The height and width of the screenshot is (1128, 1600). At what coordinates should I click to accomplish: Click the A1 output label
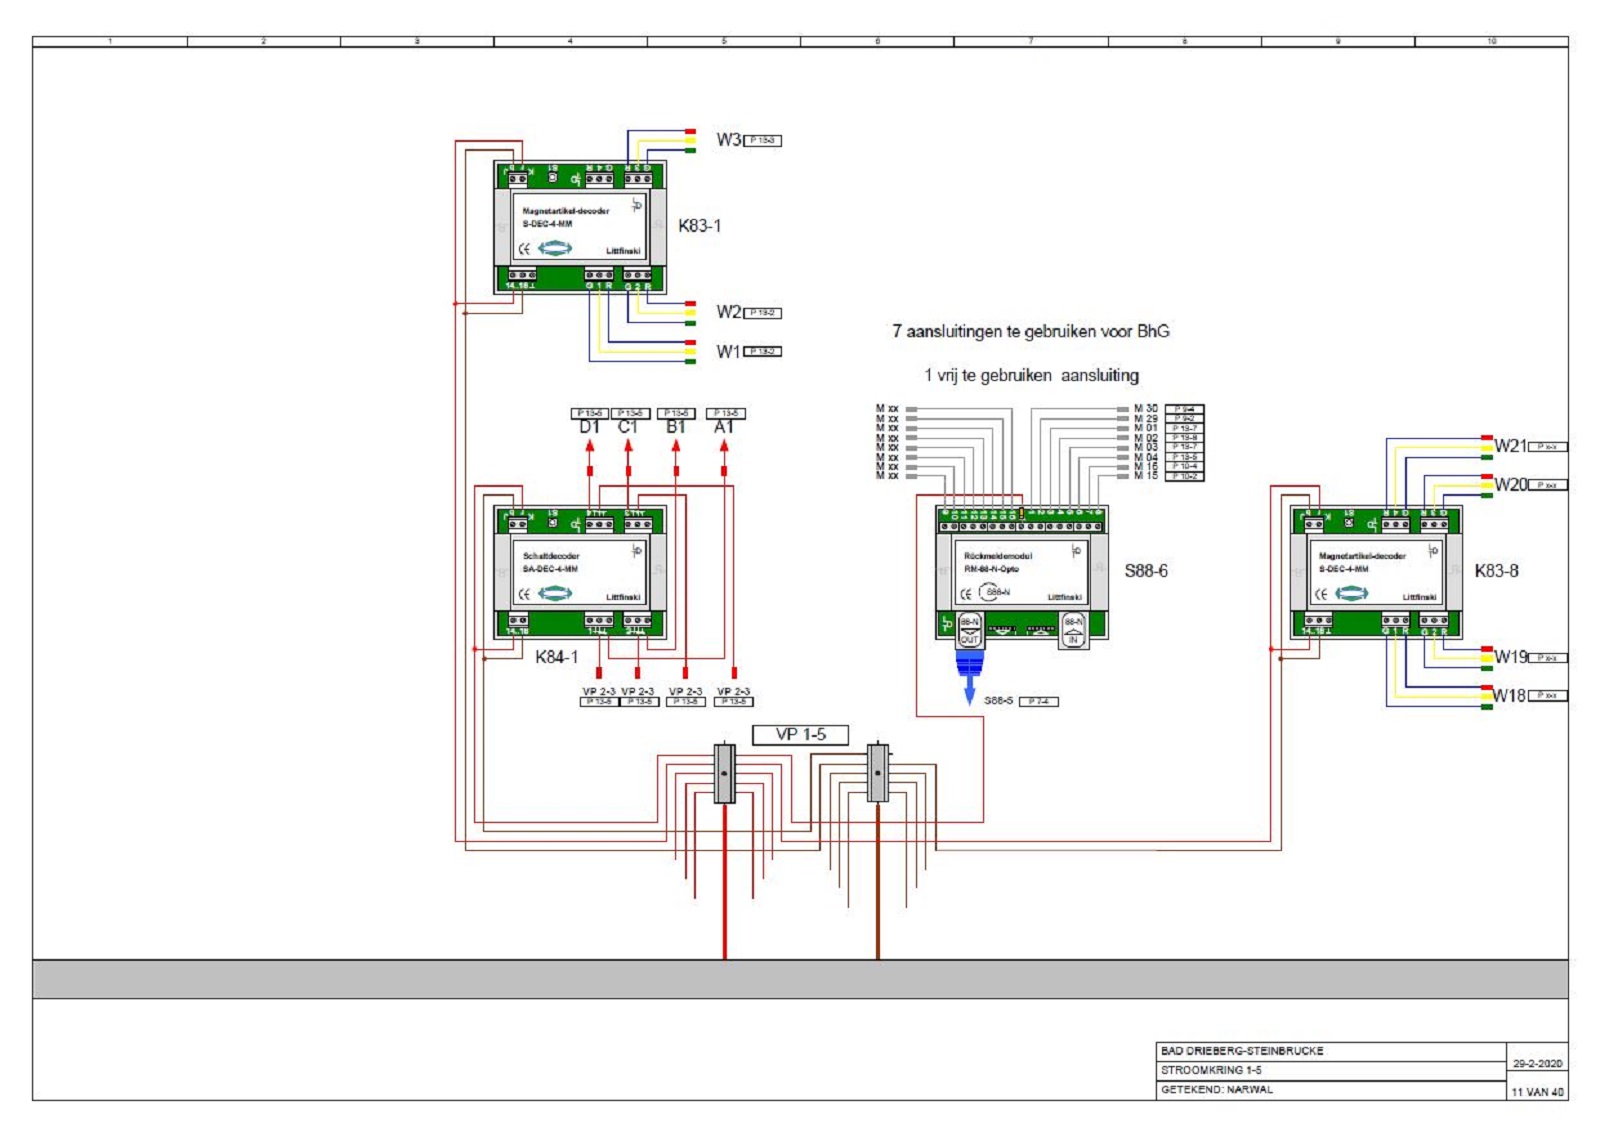[724, 427]
